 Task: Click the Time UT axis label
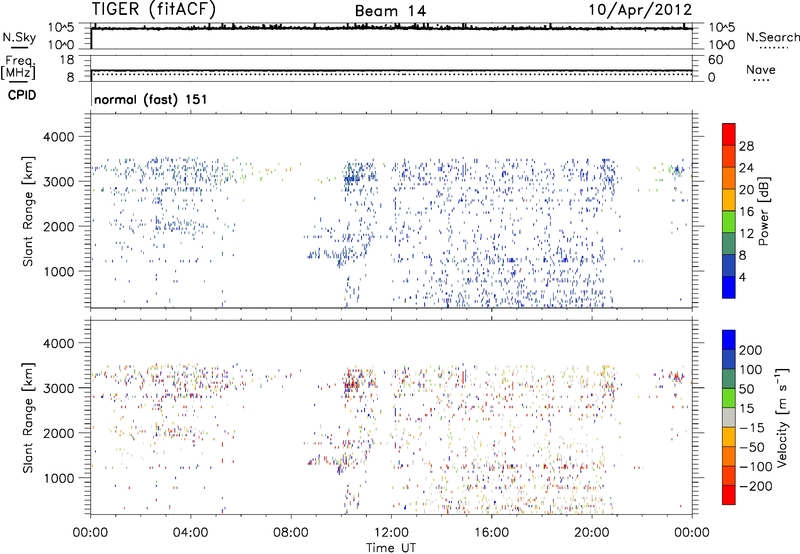coord(391,547)
